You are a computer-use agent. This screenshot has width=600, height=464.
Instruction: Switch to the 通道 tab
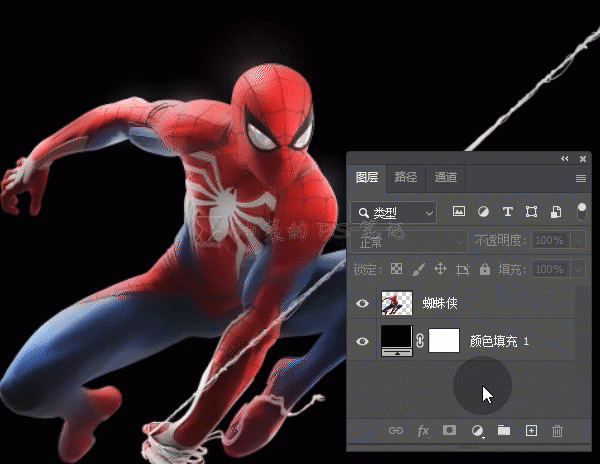pos(446,177)
